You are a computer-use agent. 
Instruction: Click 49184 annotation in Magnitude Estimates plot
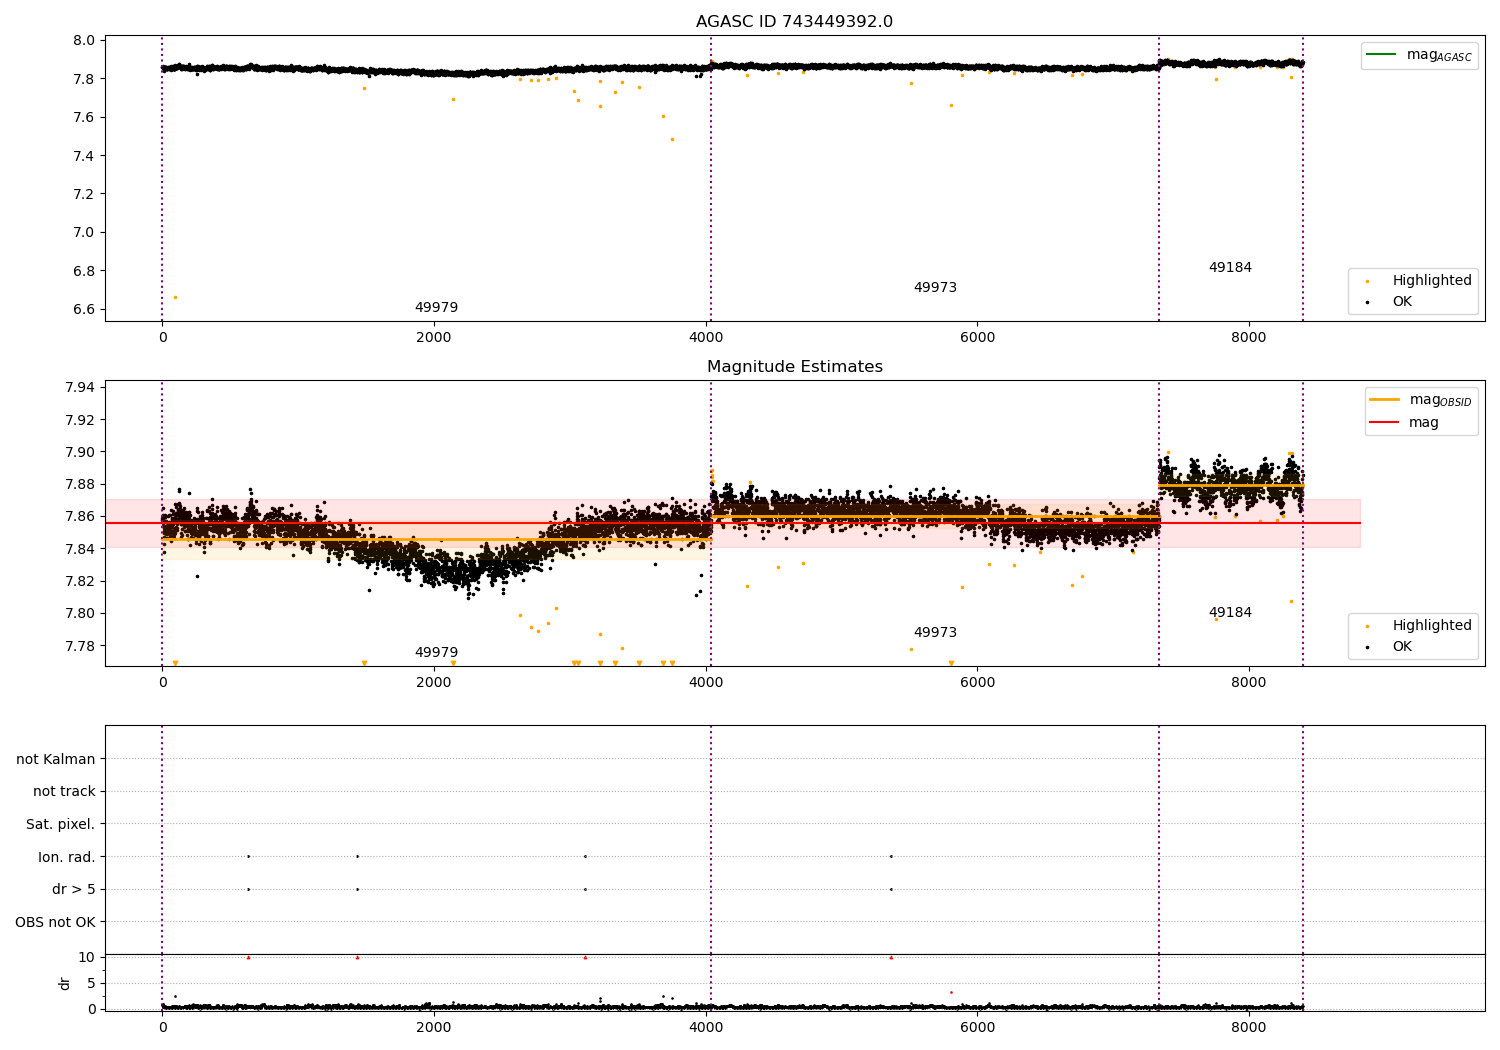[x=1230, y=613]
